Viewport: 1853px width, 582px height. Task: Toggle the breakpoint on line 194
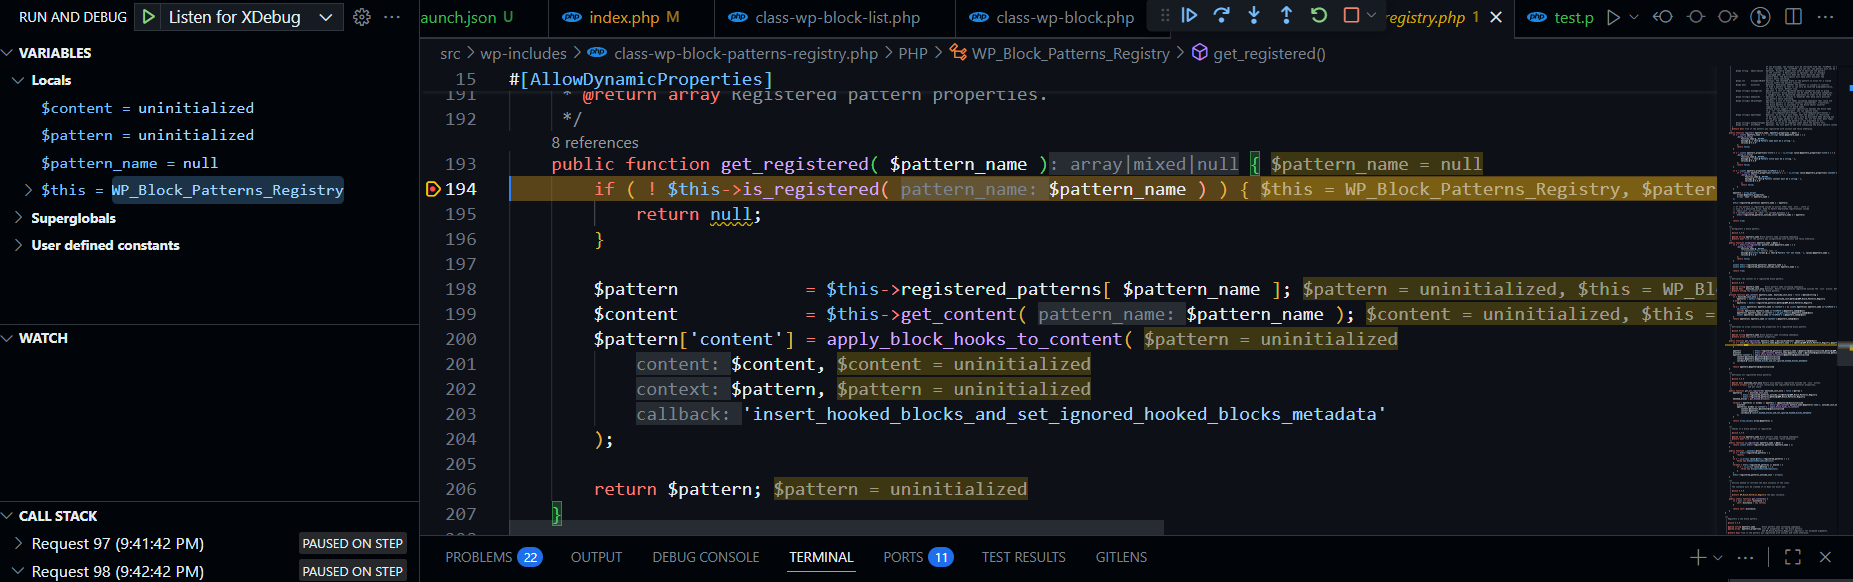433,189
